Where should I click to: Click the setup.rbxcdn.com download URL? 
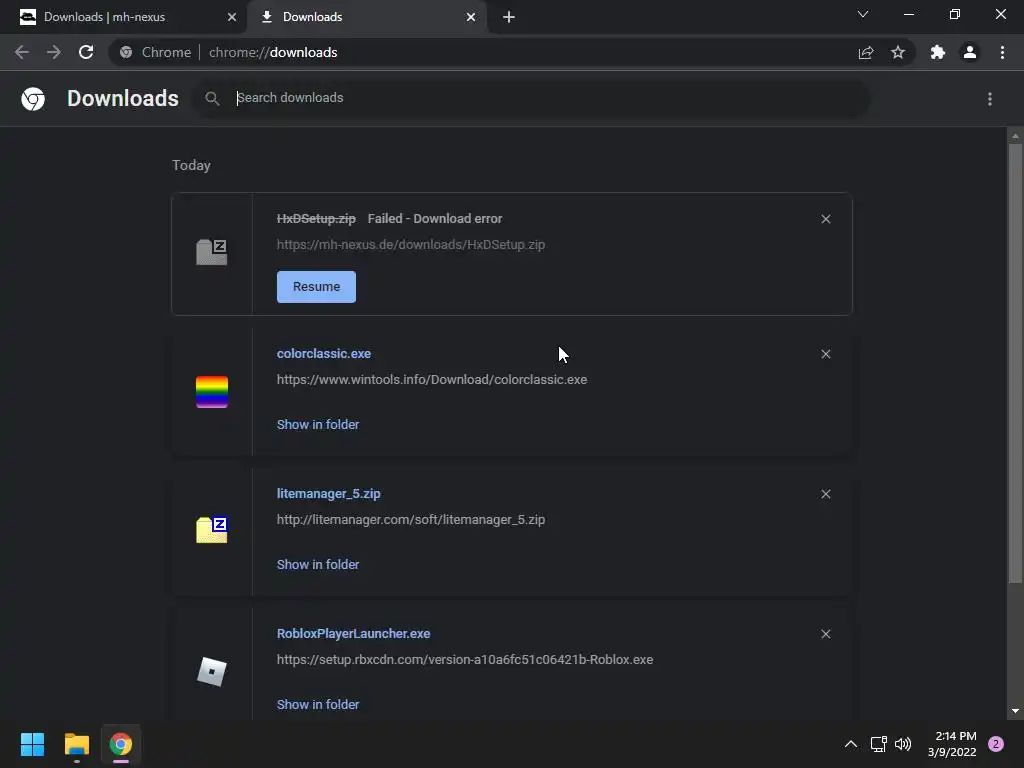465,660
